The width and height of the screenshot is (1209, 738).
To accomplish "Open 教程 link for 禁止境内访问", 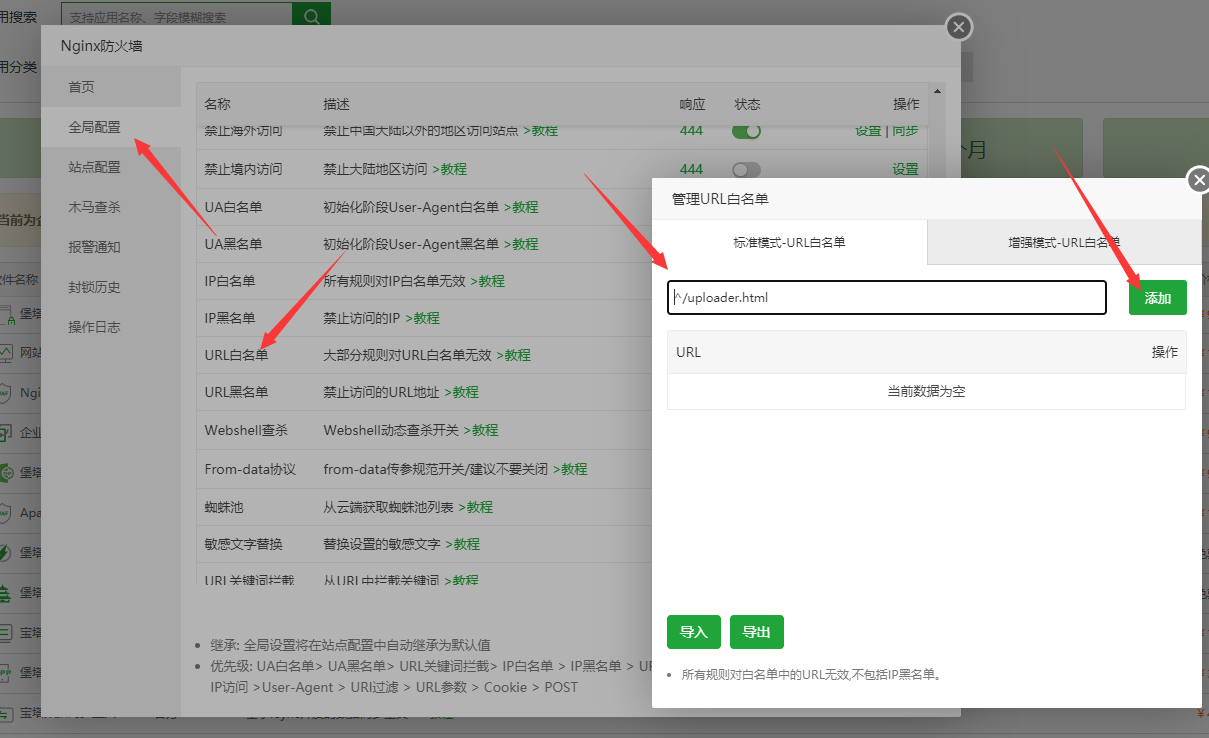I will tap(449, 169).
